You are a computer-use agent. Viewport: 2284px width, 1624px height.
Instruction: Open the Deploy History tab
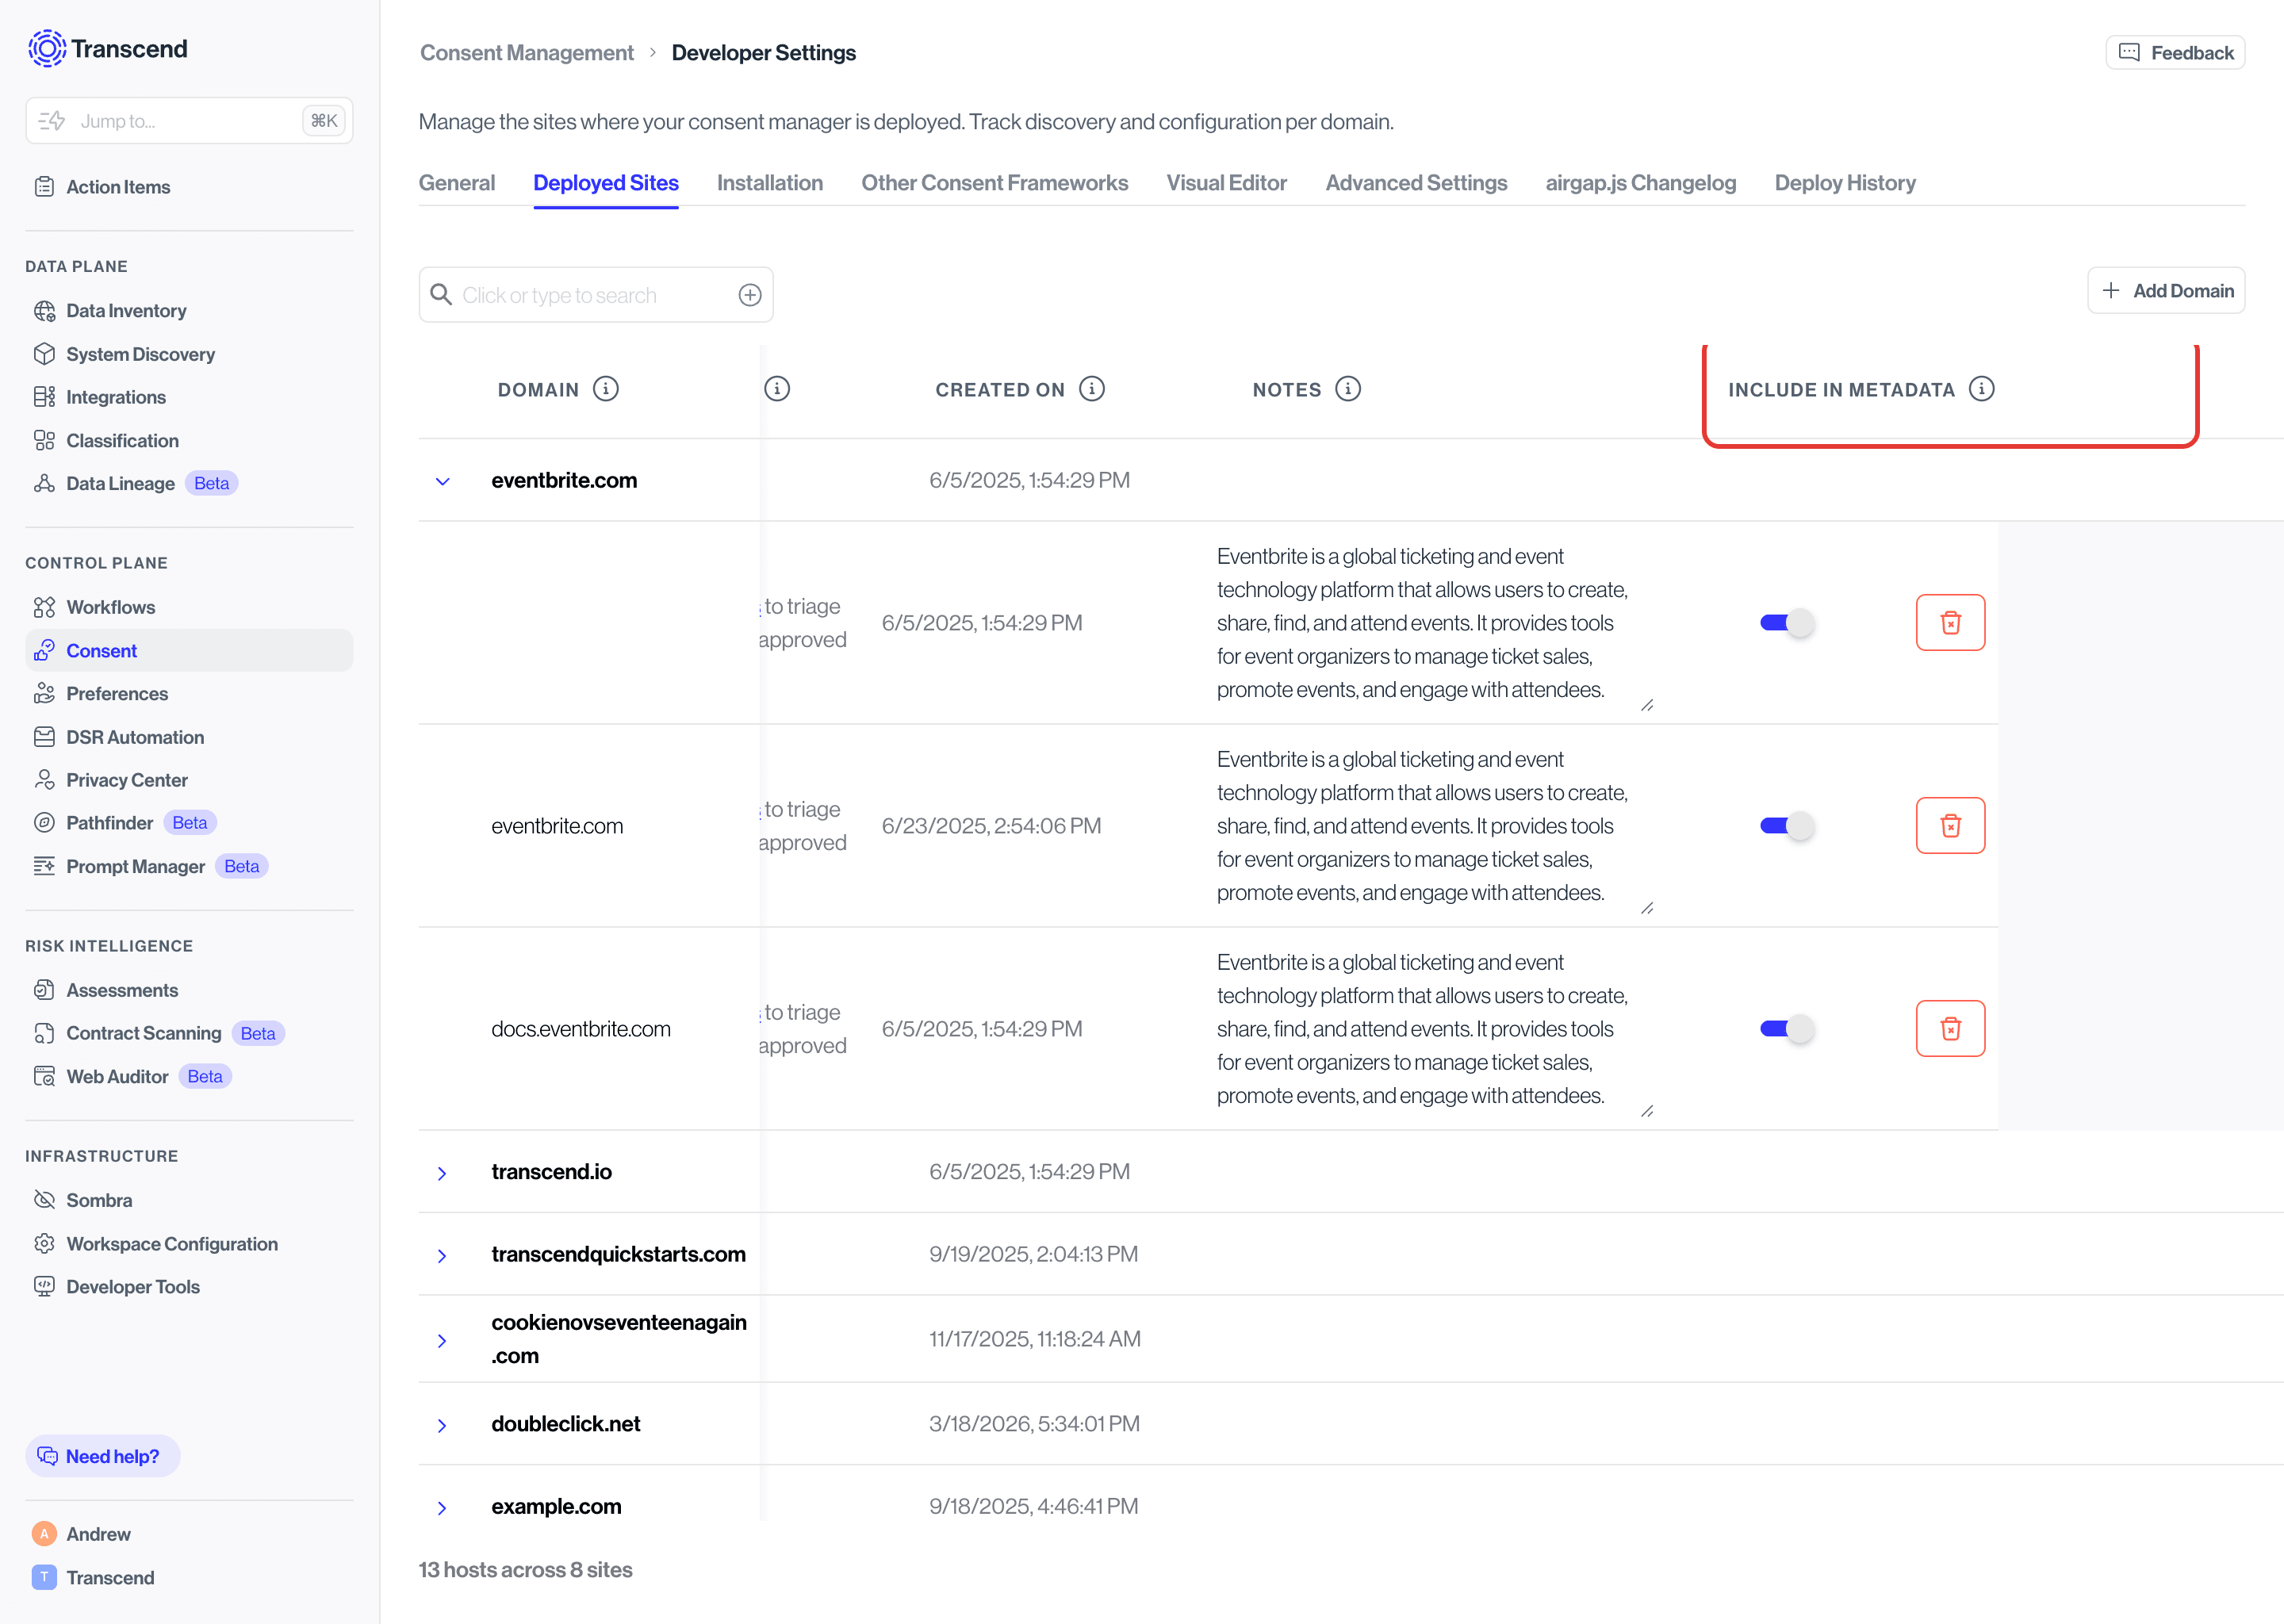[1845, 183]
